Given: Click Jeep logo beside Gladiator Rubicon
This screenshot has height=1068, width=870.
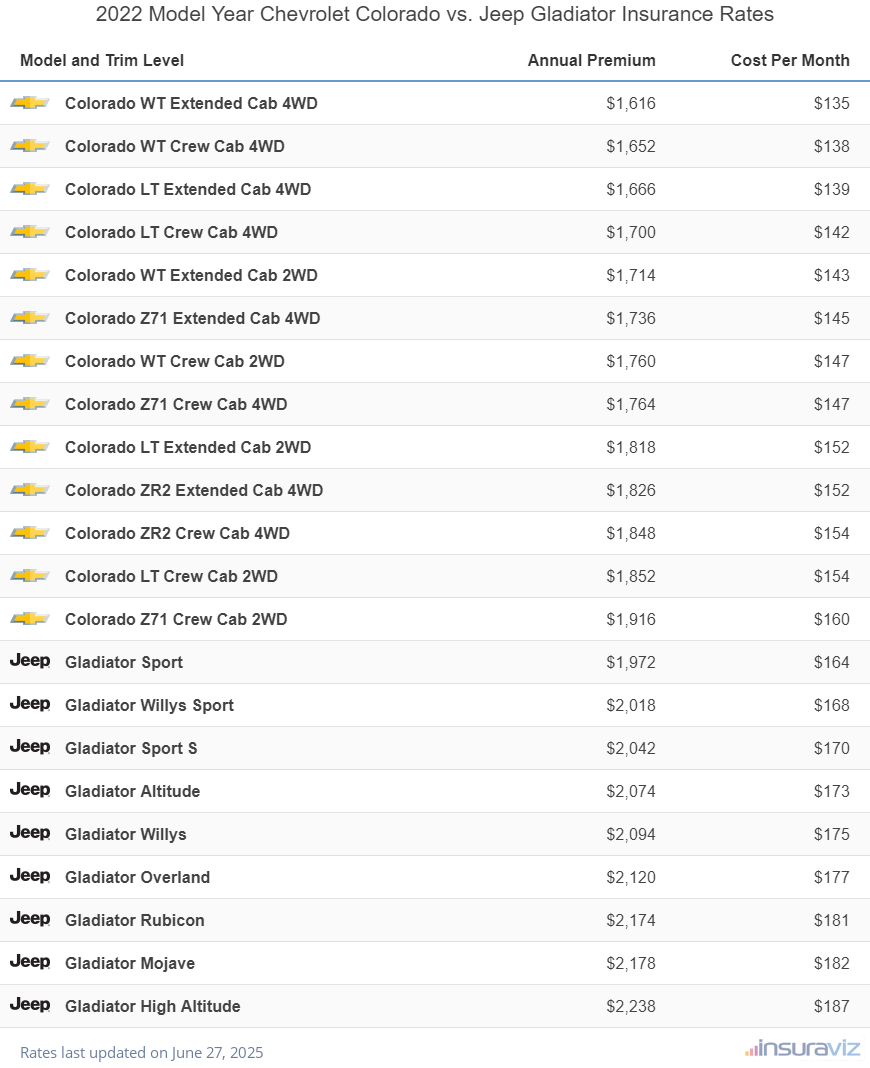Looking at the screenshot, I should [30, 918].
